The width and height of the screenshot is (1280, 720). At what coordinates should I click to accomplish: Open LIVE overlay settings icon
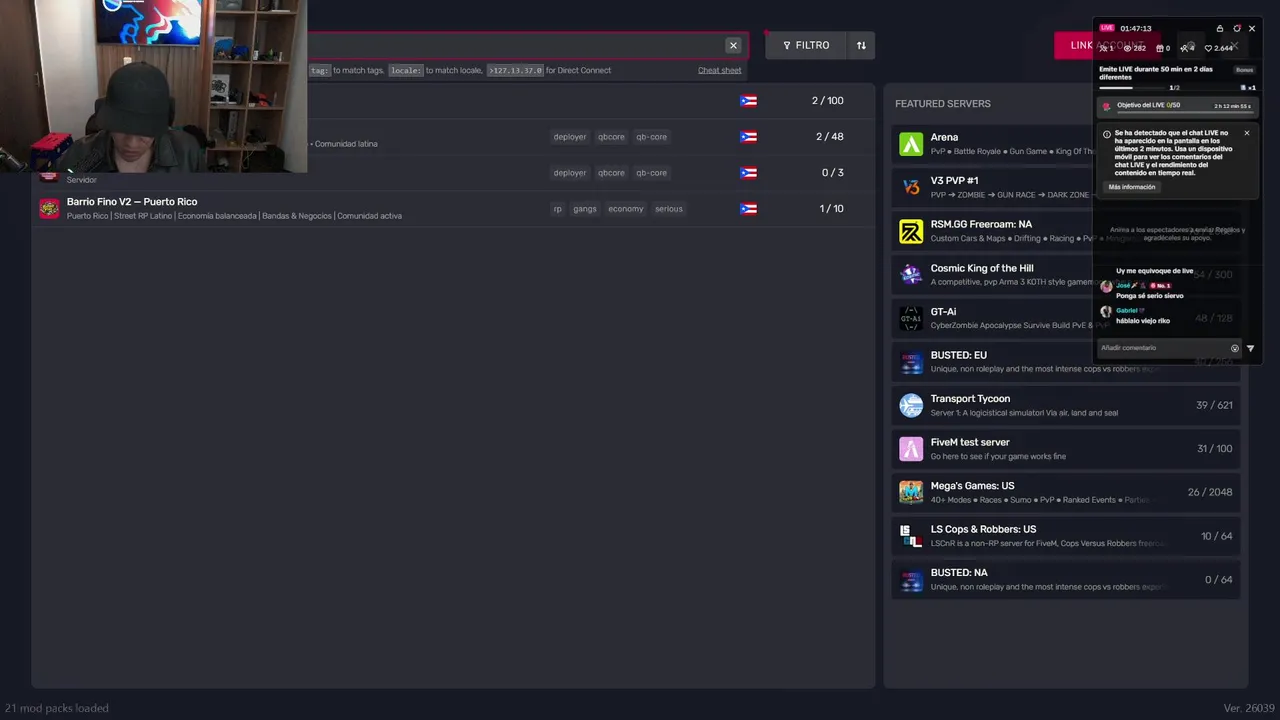point(1236,29)
